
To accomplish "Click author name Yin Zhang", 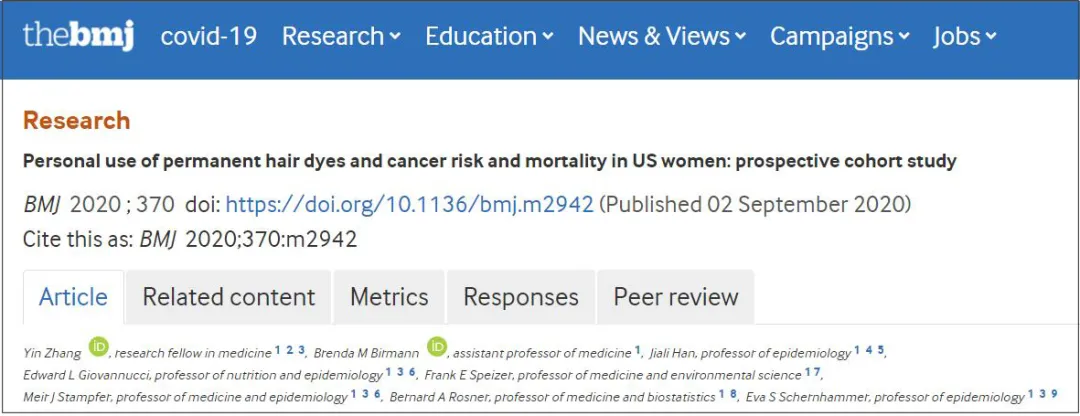I will pos(52,352).
